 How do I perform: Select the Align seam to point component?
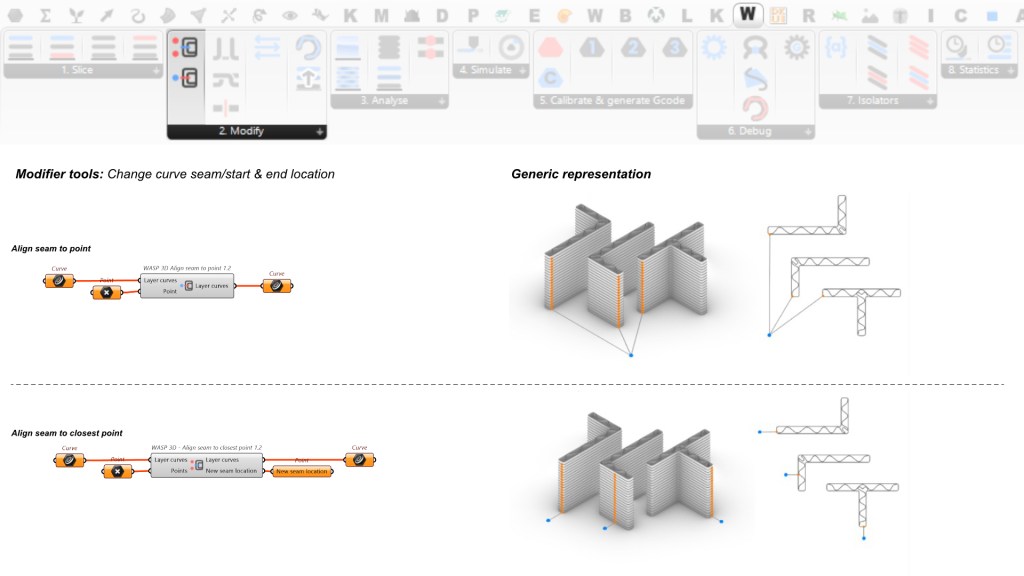point(187,285)
